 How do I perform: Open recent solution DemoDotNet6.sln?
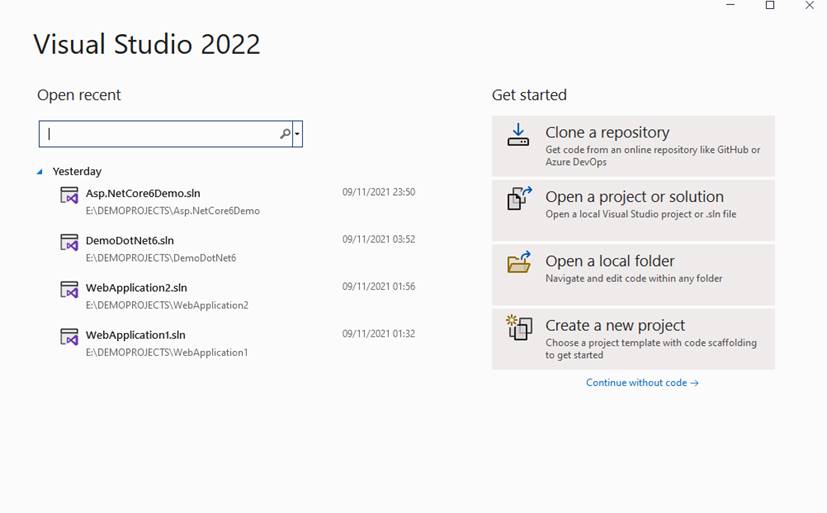130,240
